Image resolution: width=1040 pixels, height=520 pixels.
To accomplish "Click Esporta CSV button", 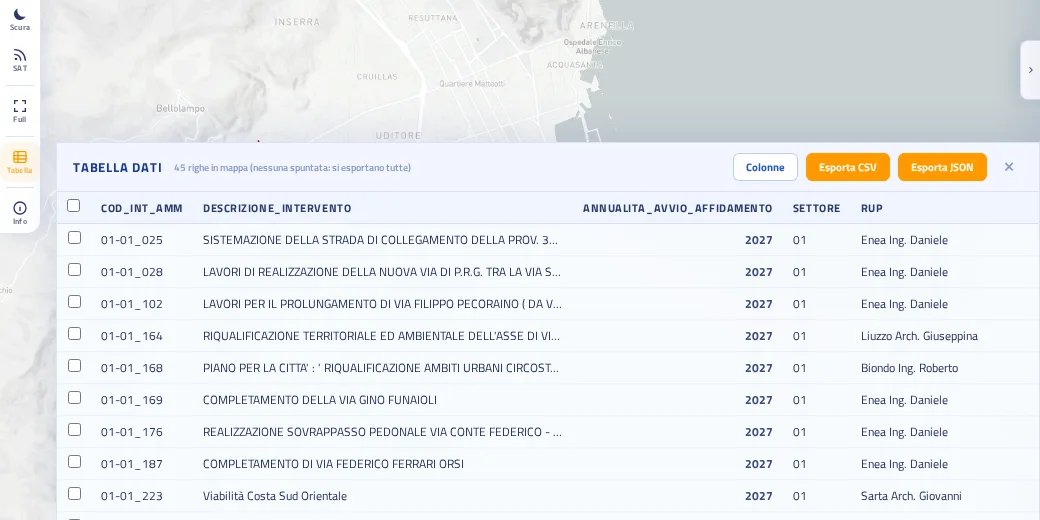I will (848, 167).
